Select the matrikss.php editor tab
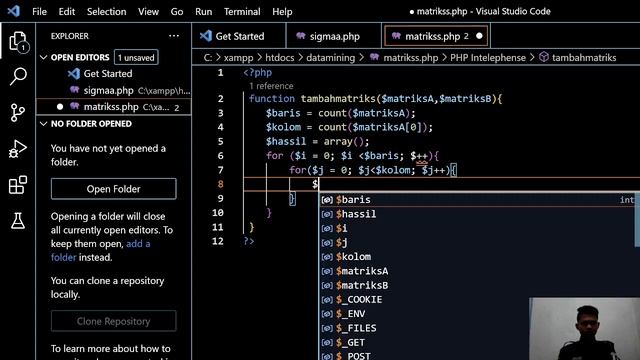640x360 pixels. click(x=436, y=36)
